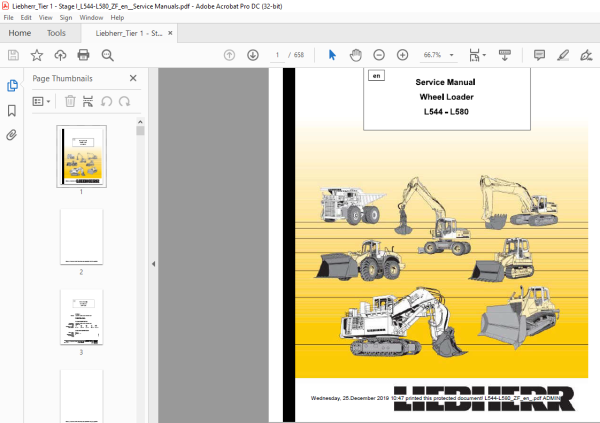Select the Highlight text pen tool
Viewport: 600px width, 423px height.
pos(563,55)
